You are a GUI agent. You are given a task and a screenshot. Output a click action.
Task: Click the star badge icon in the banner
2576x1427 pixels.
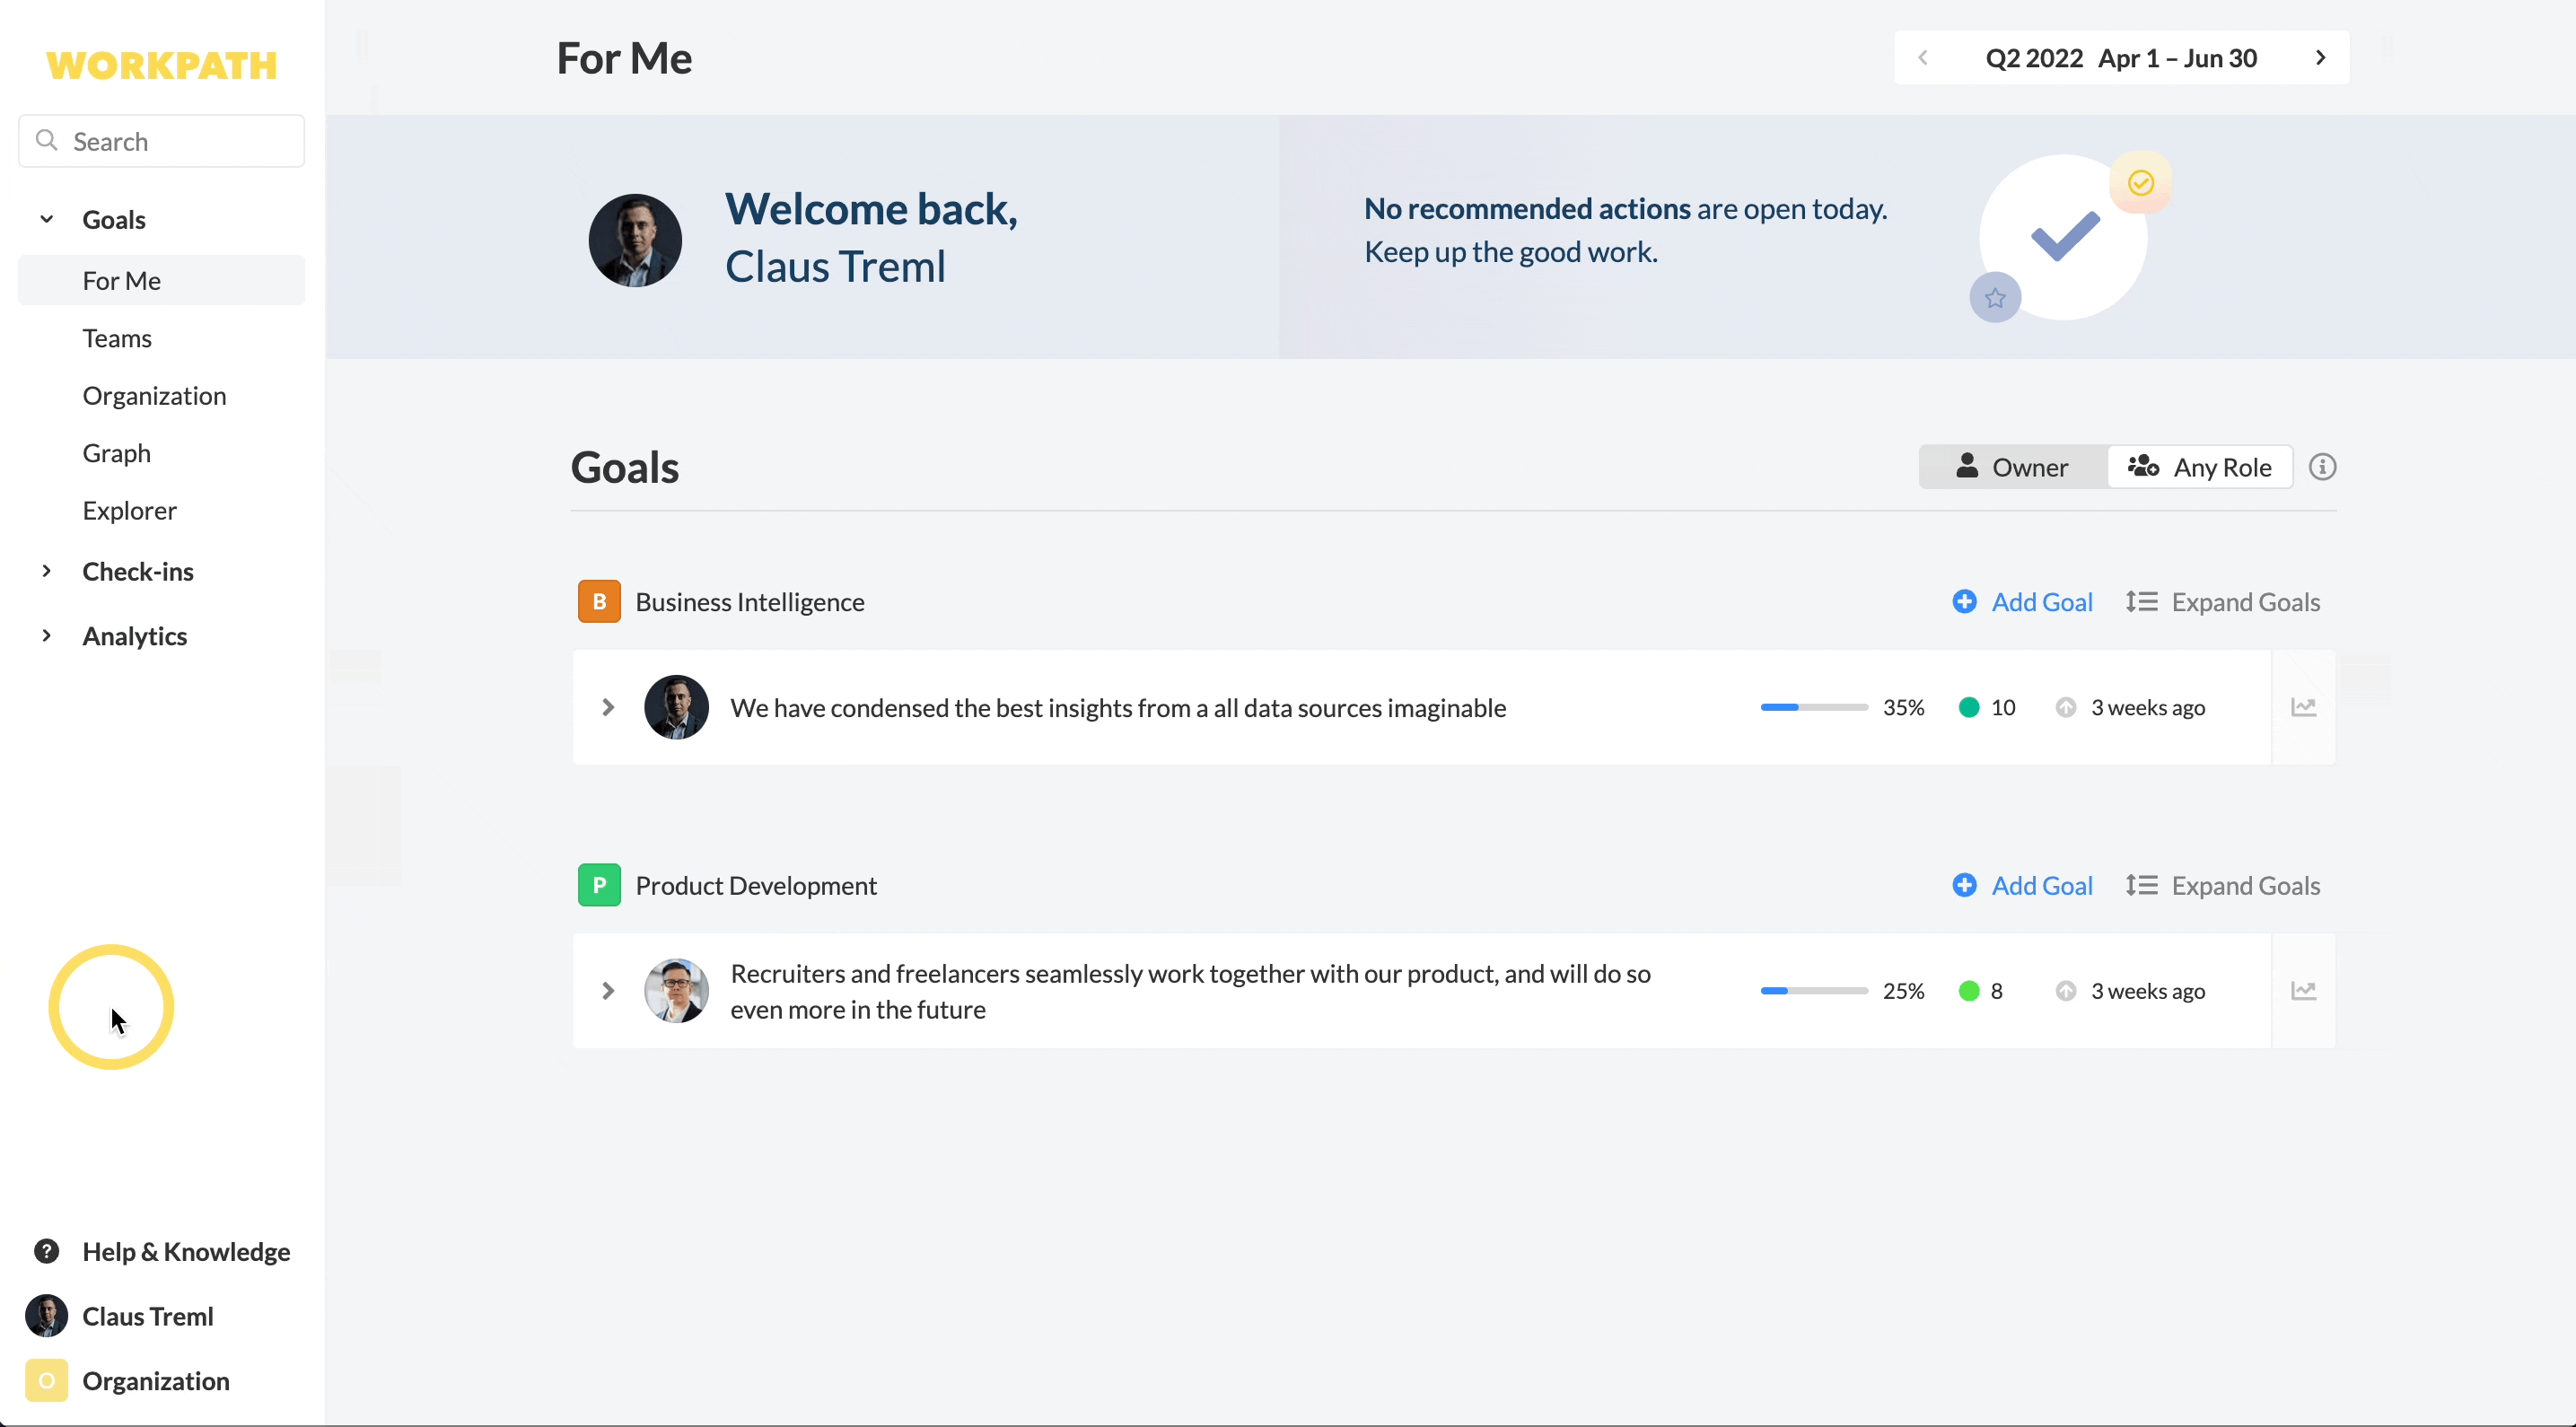coord(1995,298)
